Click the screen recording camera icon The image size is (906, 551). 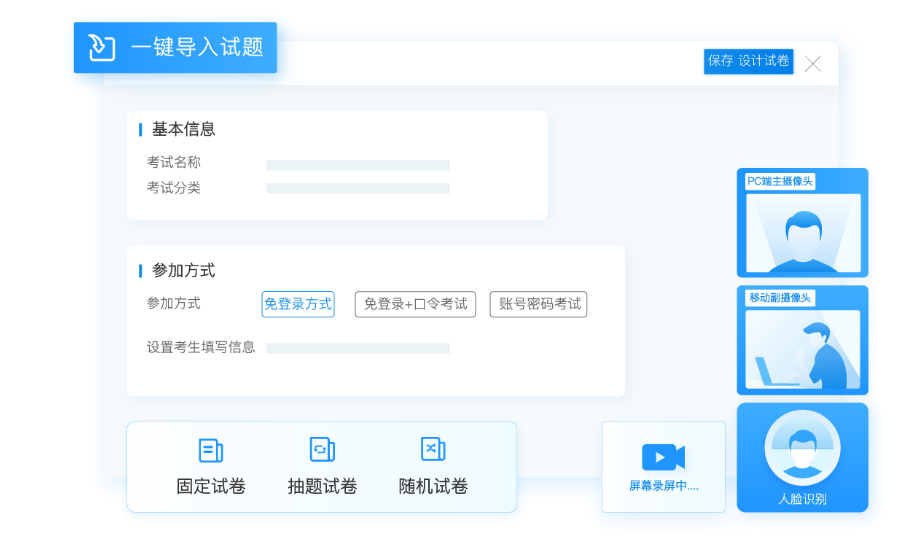point(663,457)
